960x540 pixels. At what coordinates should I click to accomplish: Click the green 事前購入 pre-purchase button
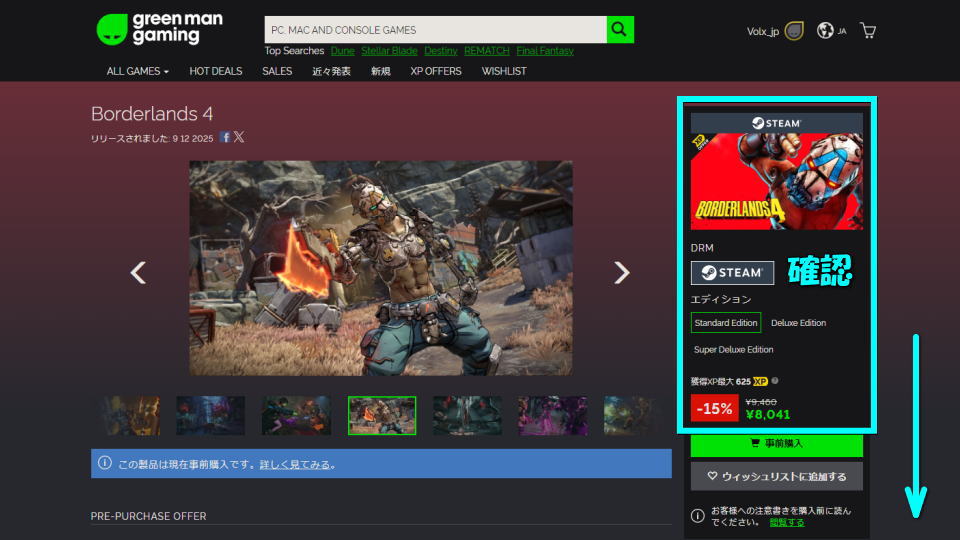776,444
